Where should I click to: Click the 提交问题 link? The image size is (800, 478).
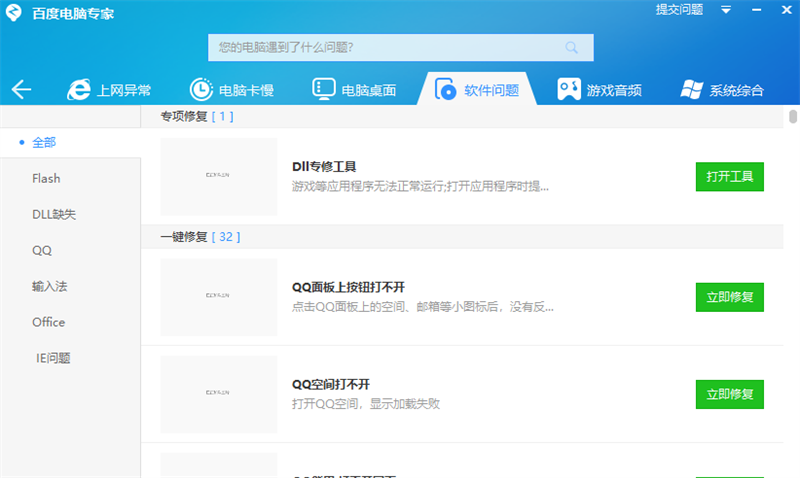(x=679, y=10)
